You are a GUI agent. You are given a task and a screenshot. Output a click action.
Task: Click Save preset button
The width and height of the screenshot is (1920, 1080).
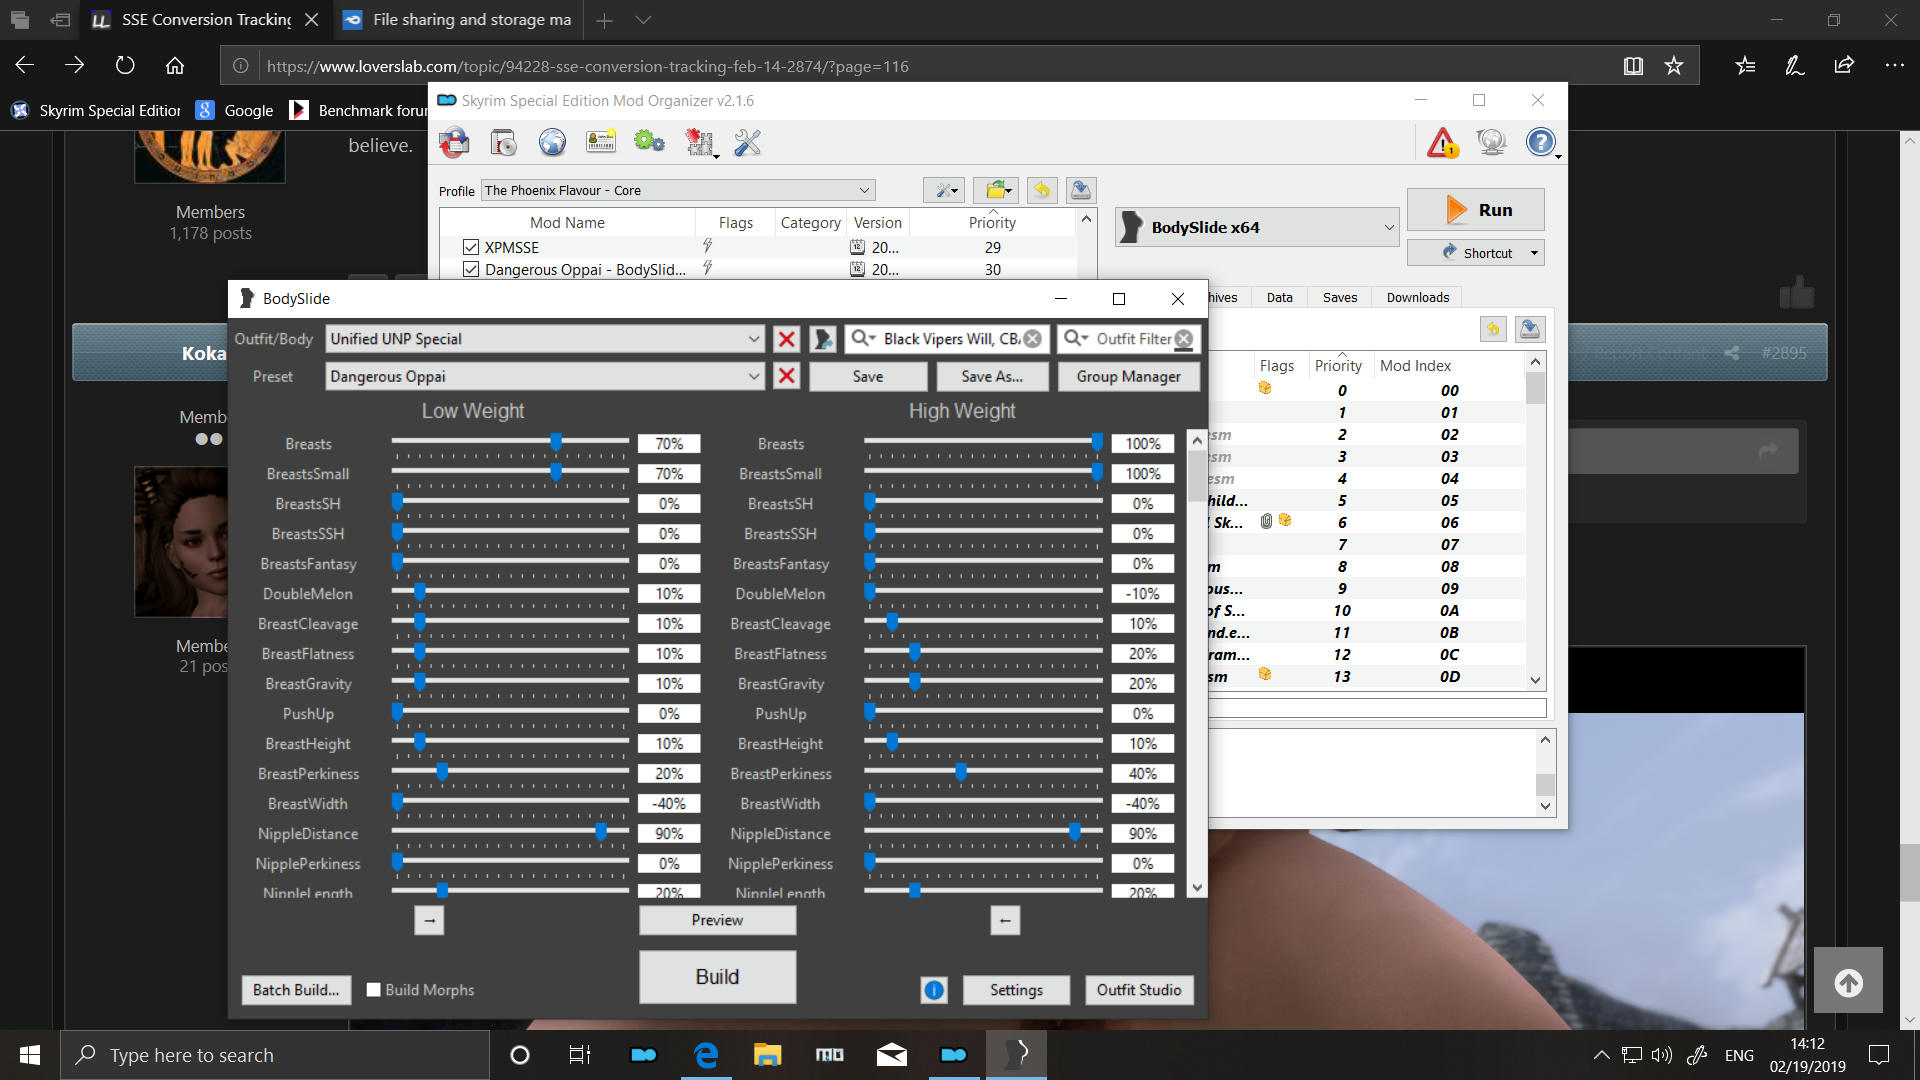tap(868, 376)
